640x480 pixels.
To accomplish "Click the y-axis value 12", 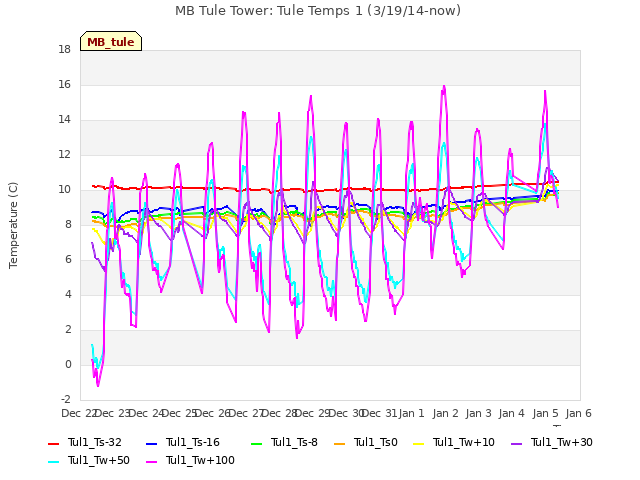I will [64, 155].
